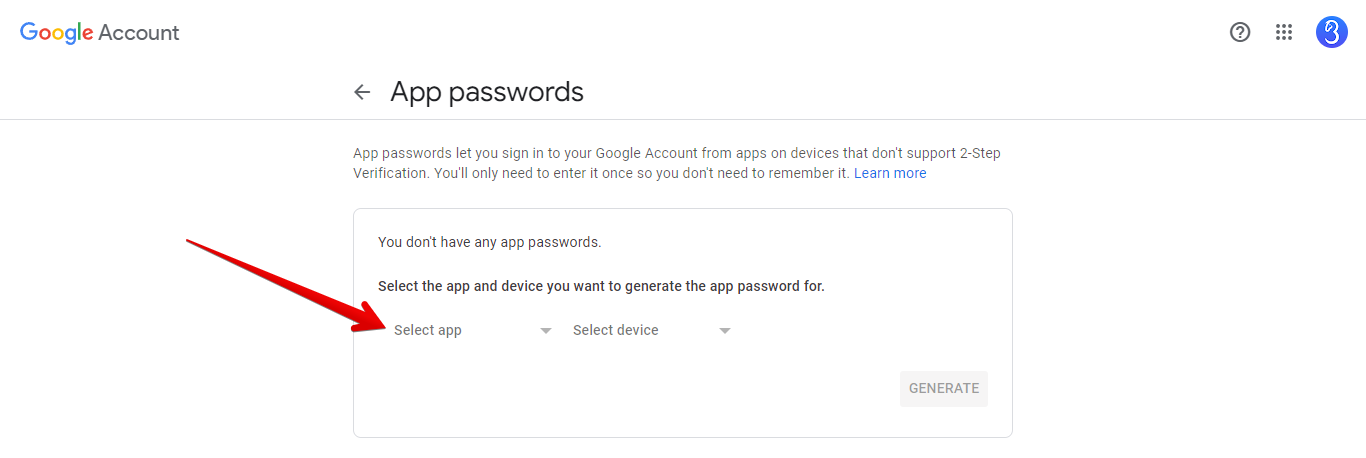
Task: Open the Help question mark icon
Action: coord(1240,32)
